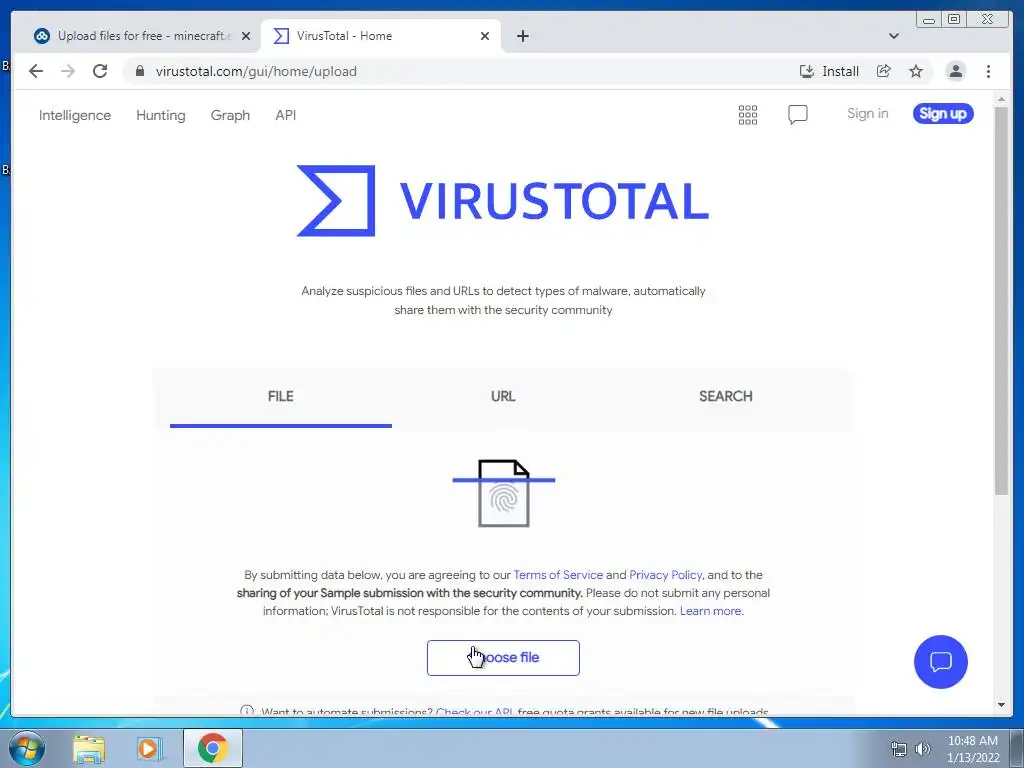Close the VirusTotal - Home tab
1024x768 pixels.
[485, 36]
